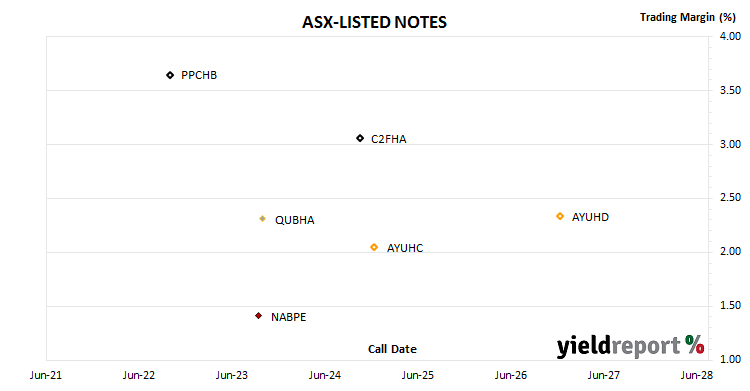750x391 pixels.
Task: Click the C2FHA diamond marker
Action: click(360, 138)
